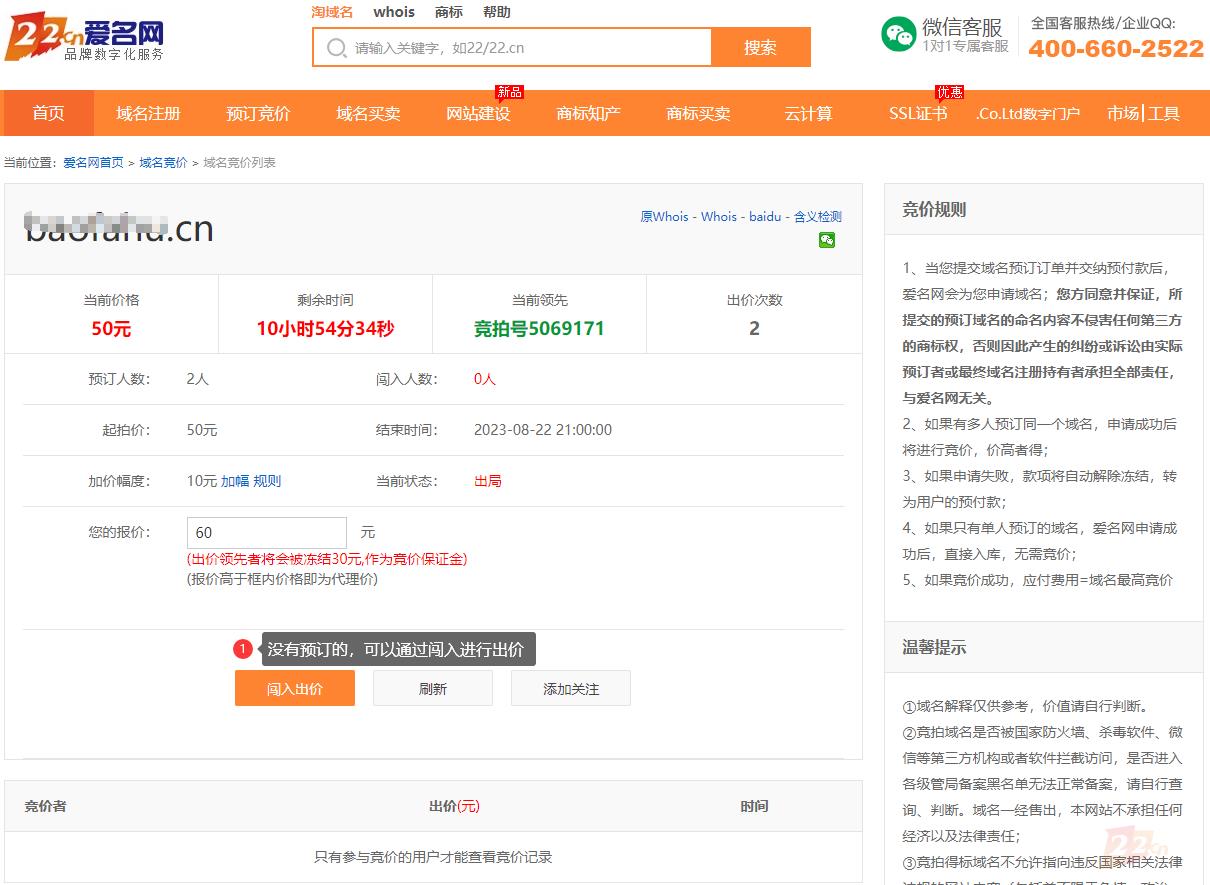Image resolution: width=1210 pixels, height=885 pixels.
Task: Click the green WeChat customer service icon
Action: [x=898, y=34]
